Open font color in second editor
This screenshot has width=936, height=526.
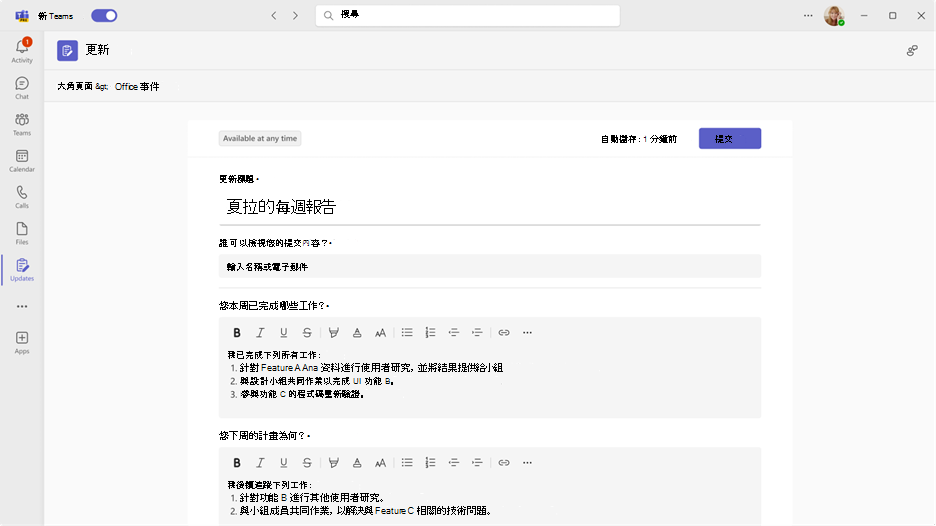click(357, 463)
